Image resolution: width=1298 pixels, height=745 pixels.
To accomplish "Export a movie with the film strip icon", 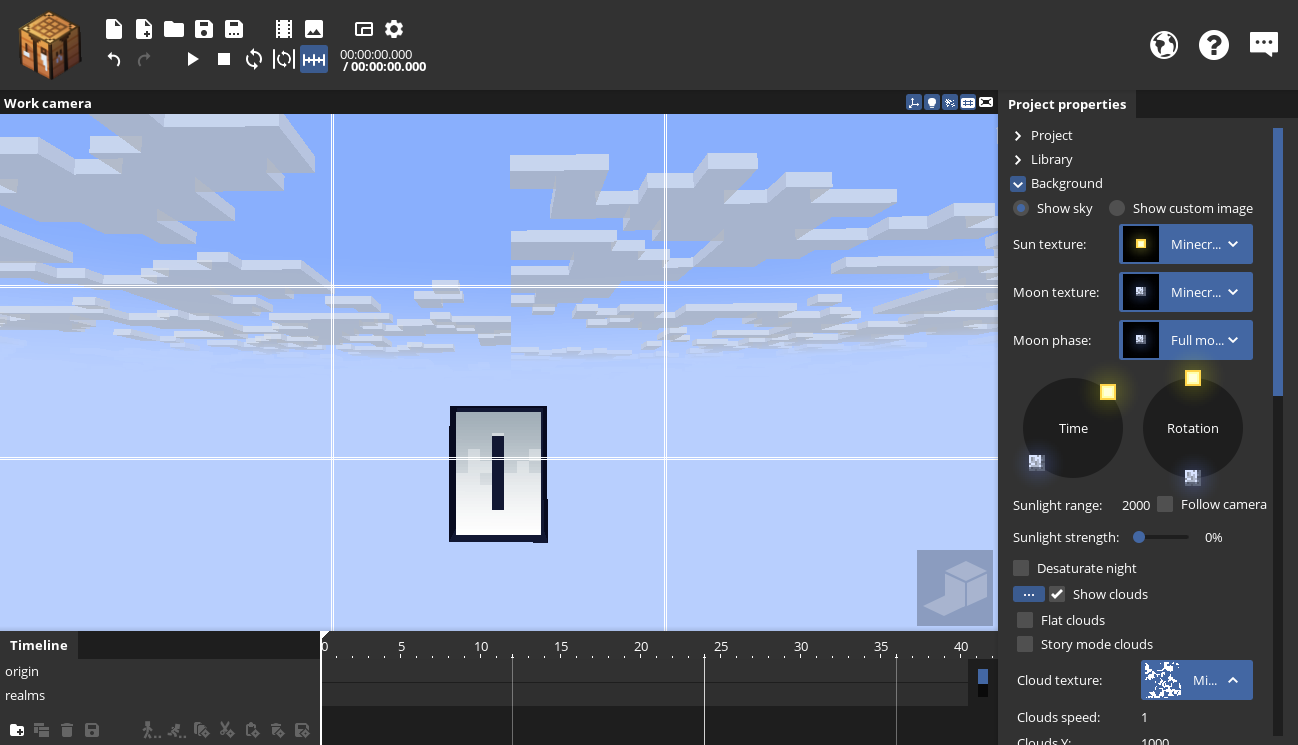I will pyautogui.click(x=284, y=29).
